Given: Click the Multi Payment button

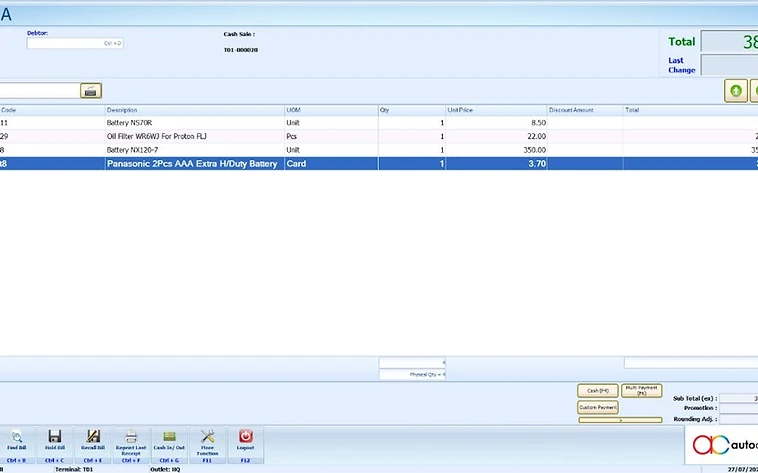Looking at the screenshot, I should [641, 390].
